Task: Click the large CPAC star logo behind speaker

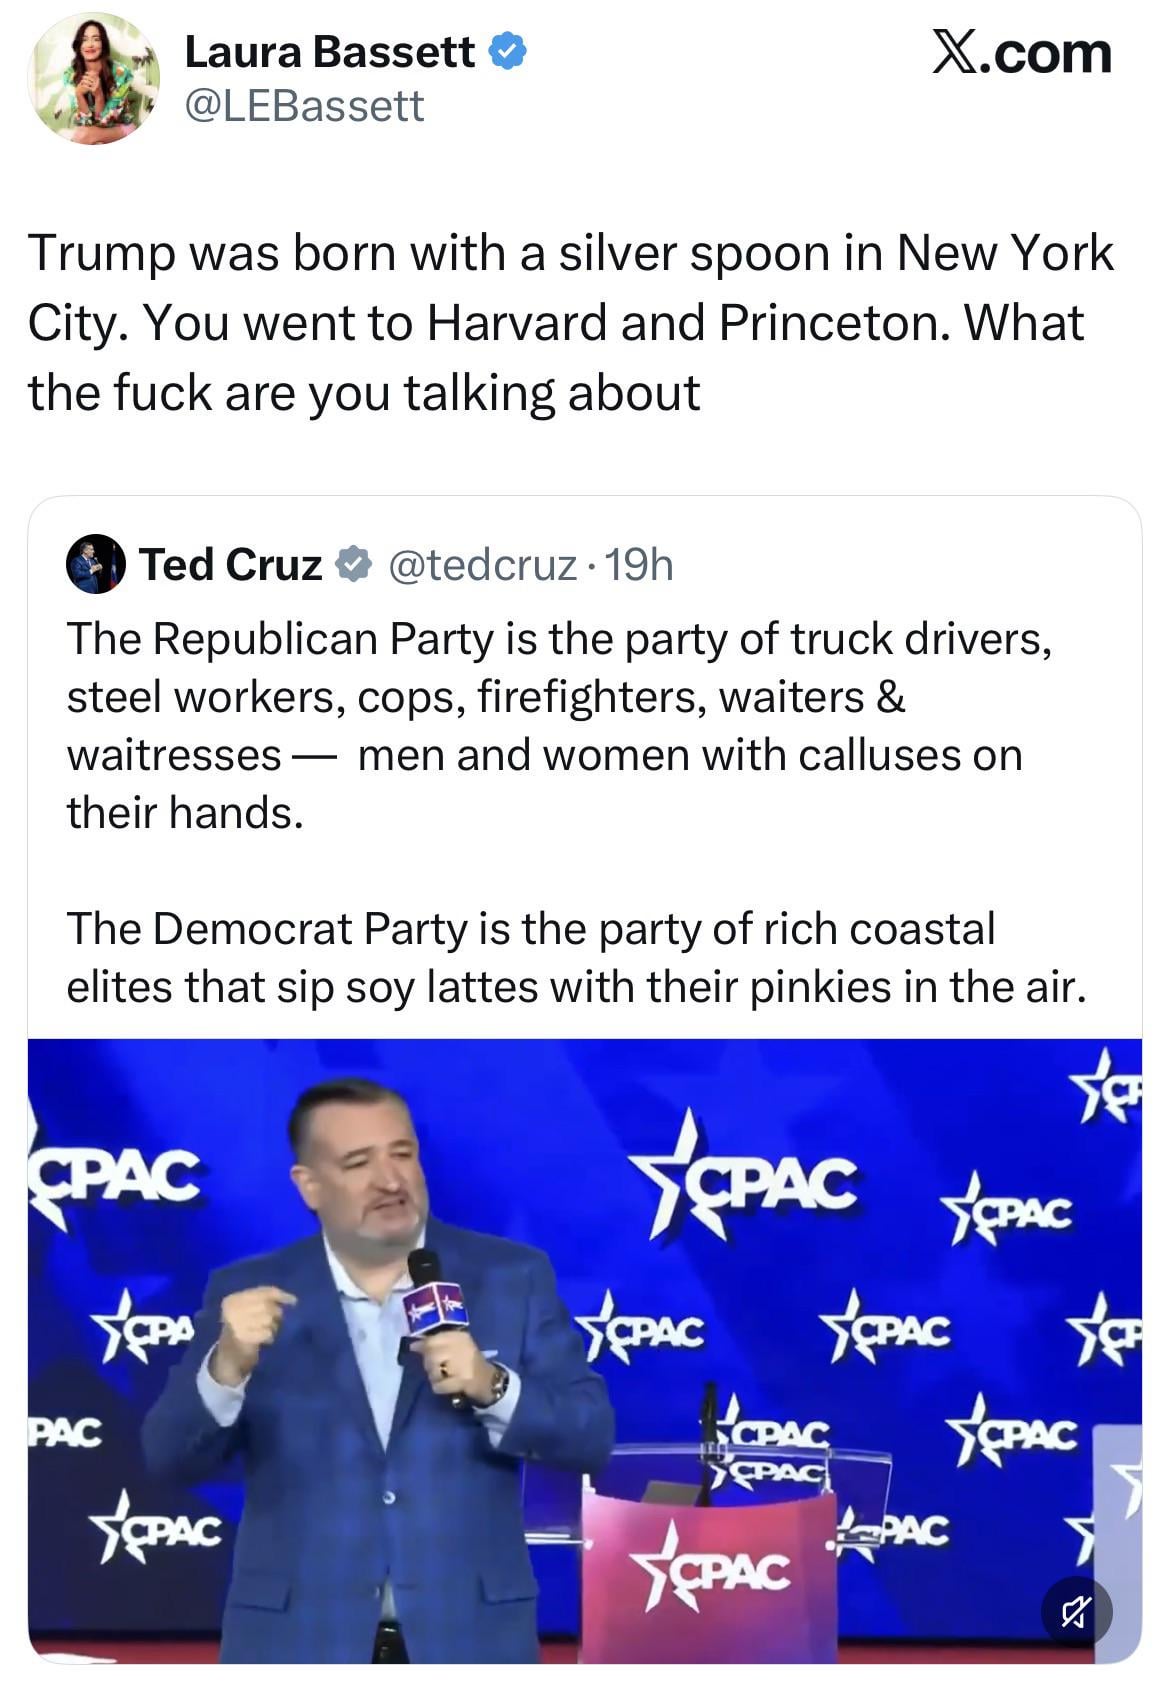Action: point(754,1180)
